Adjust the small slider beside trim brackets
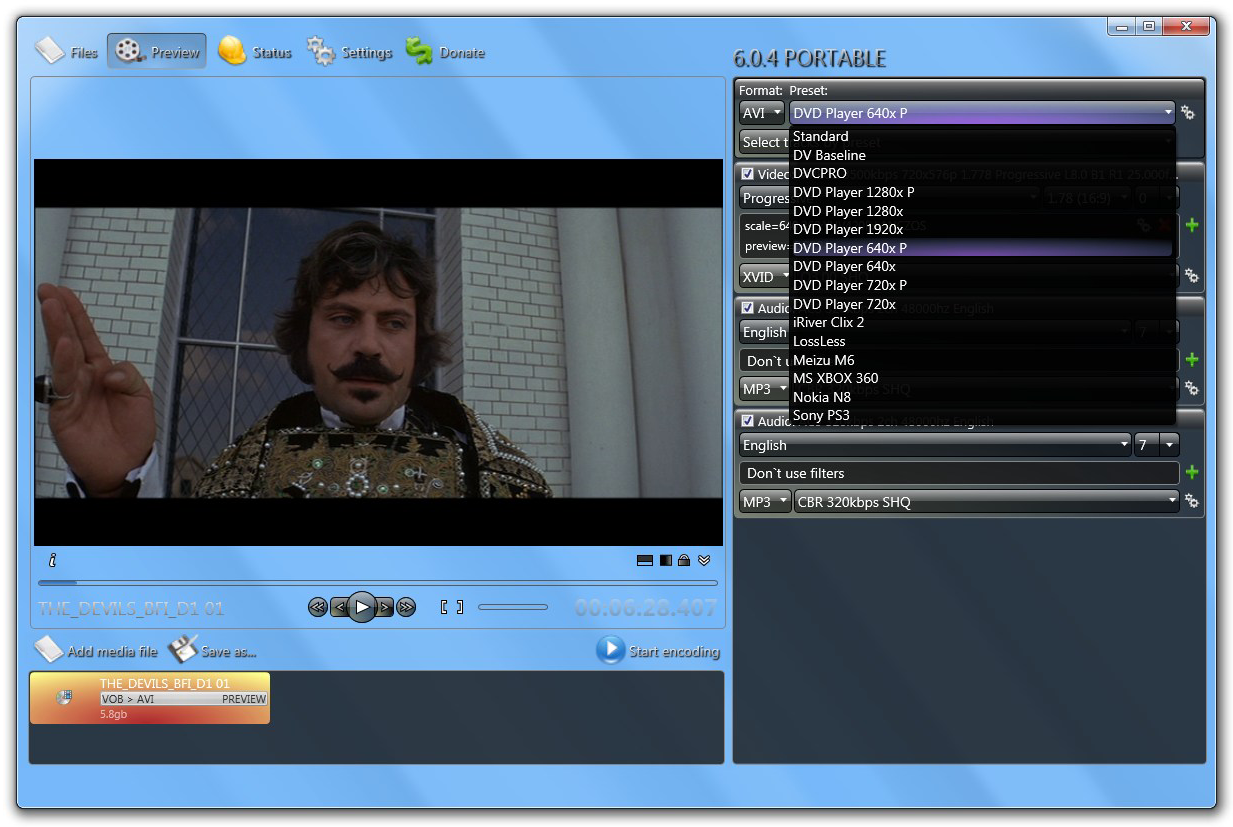 pyautogui.click(x=513, y=607)
